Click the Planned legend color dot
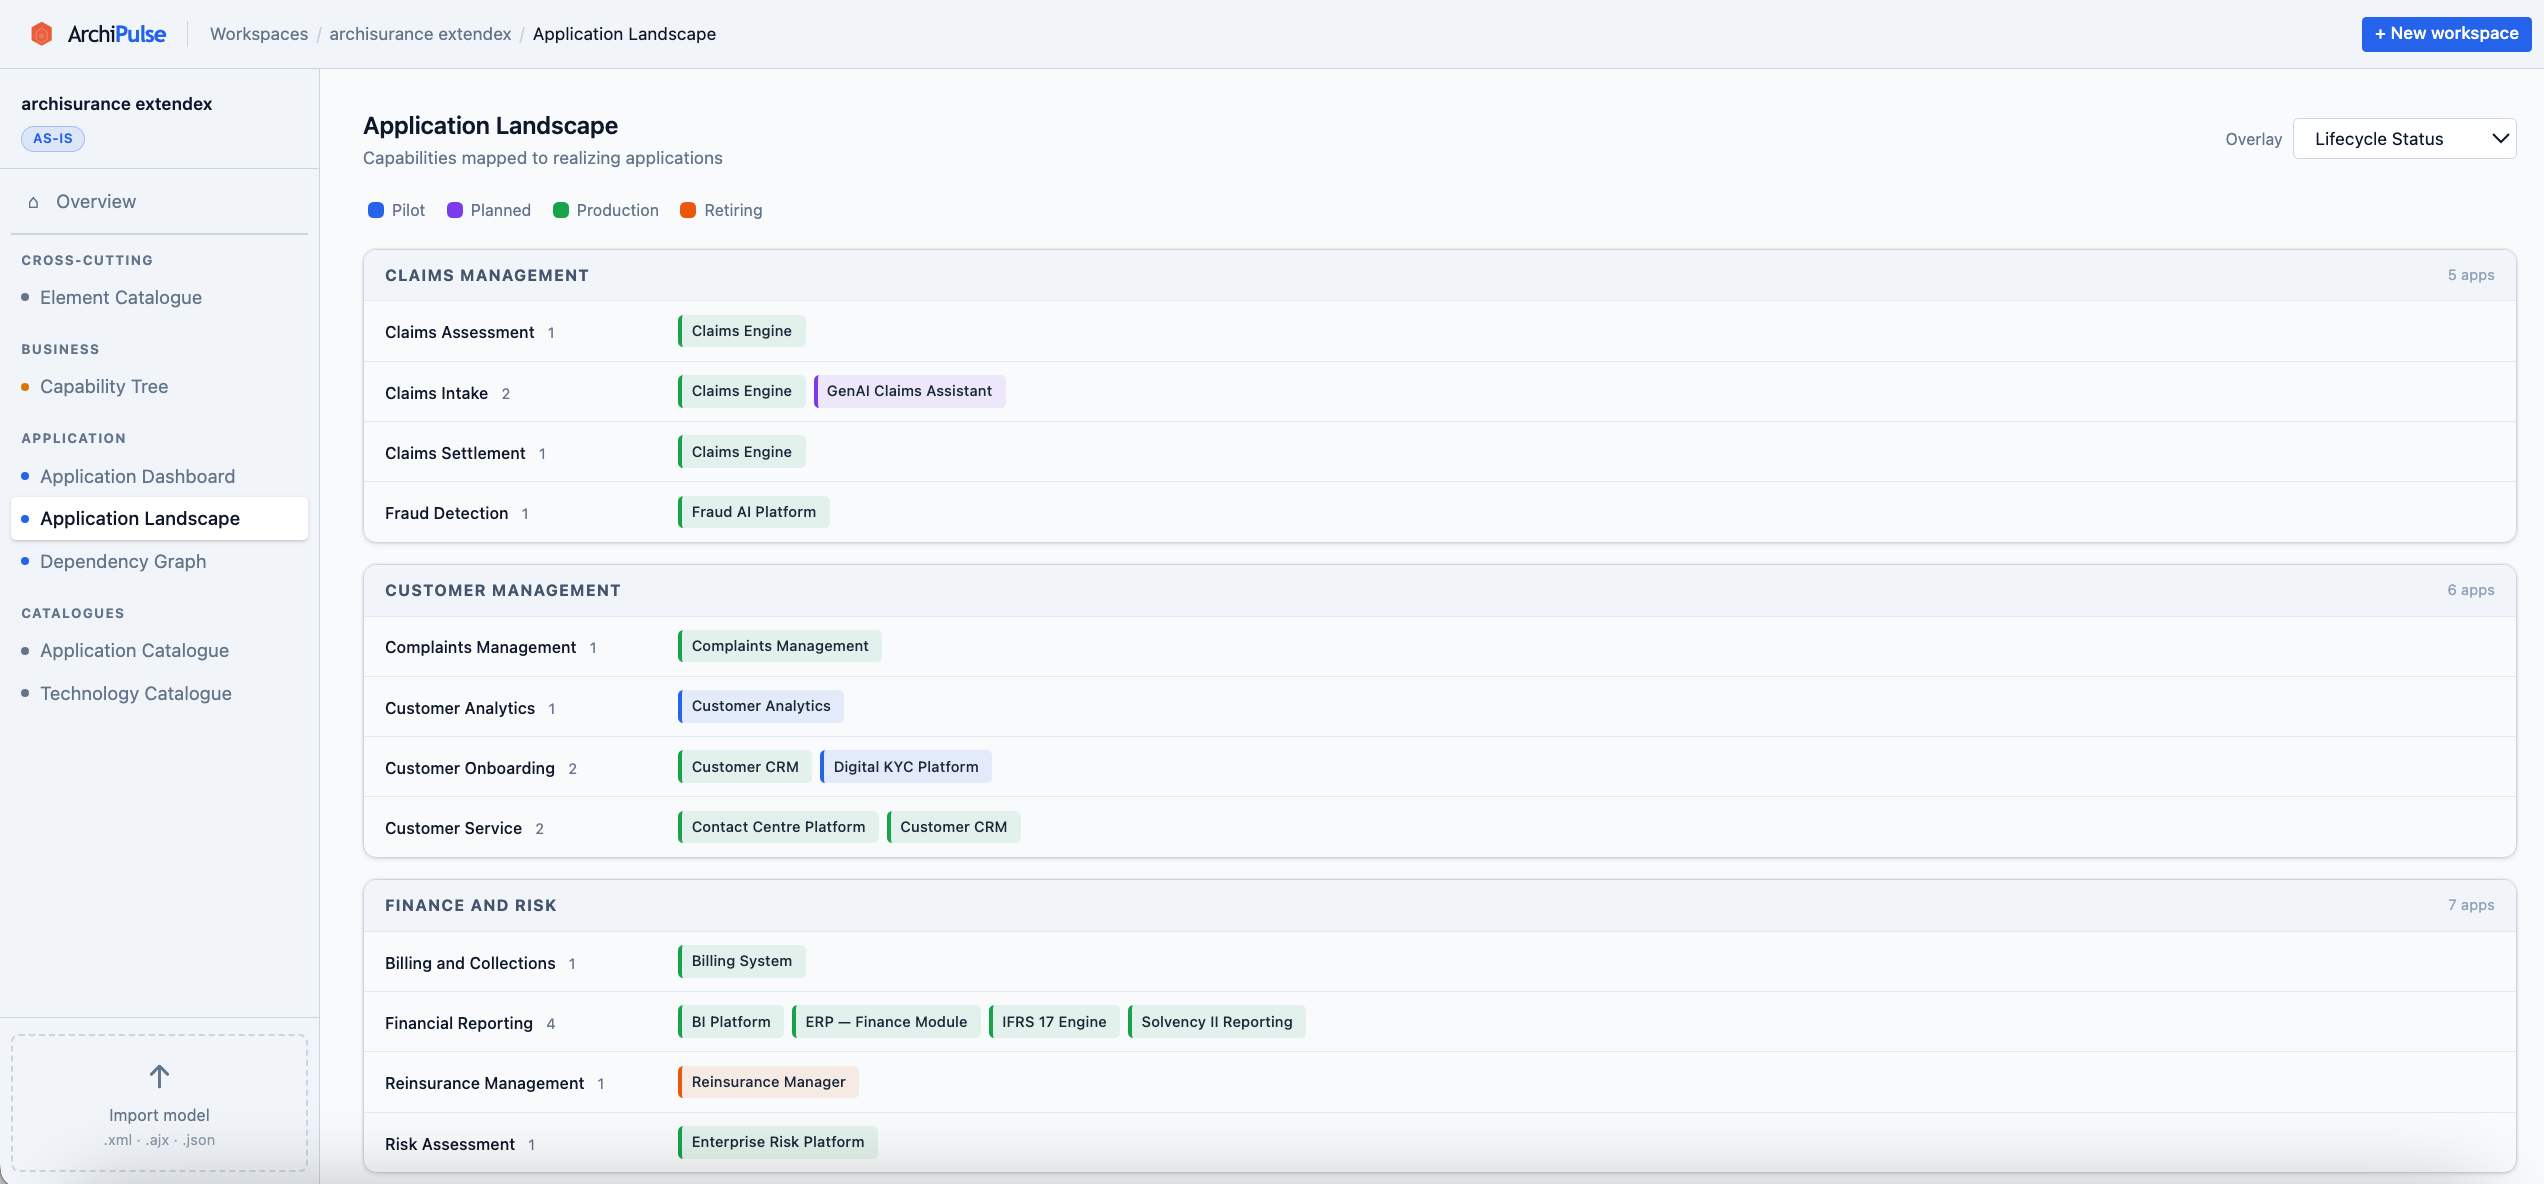Screen dimensions: 2544x1184 pyautogui.click(x=456, y=210)
